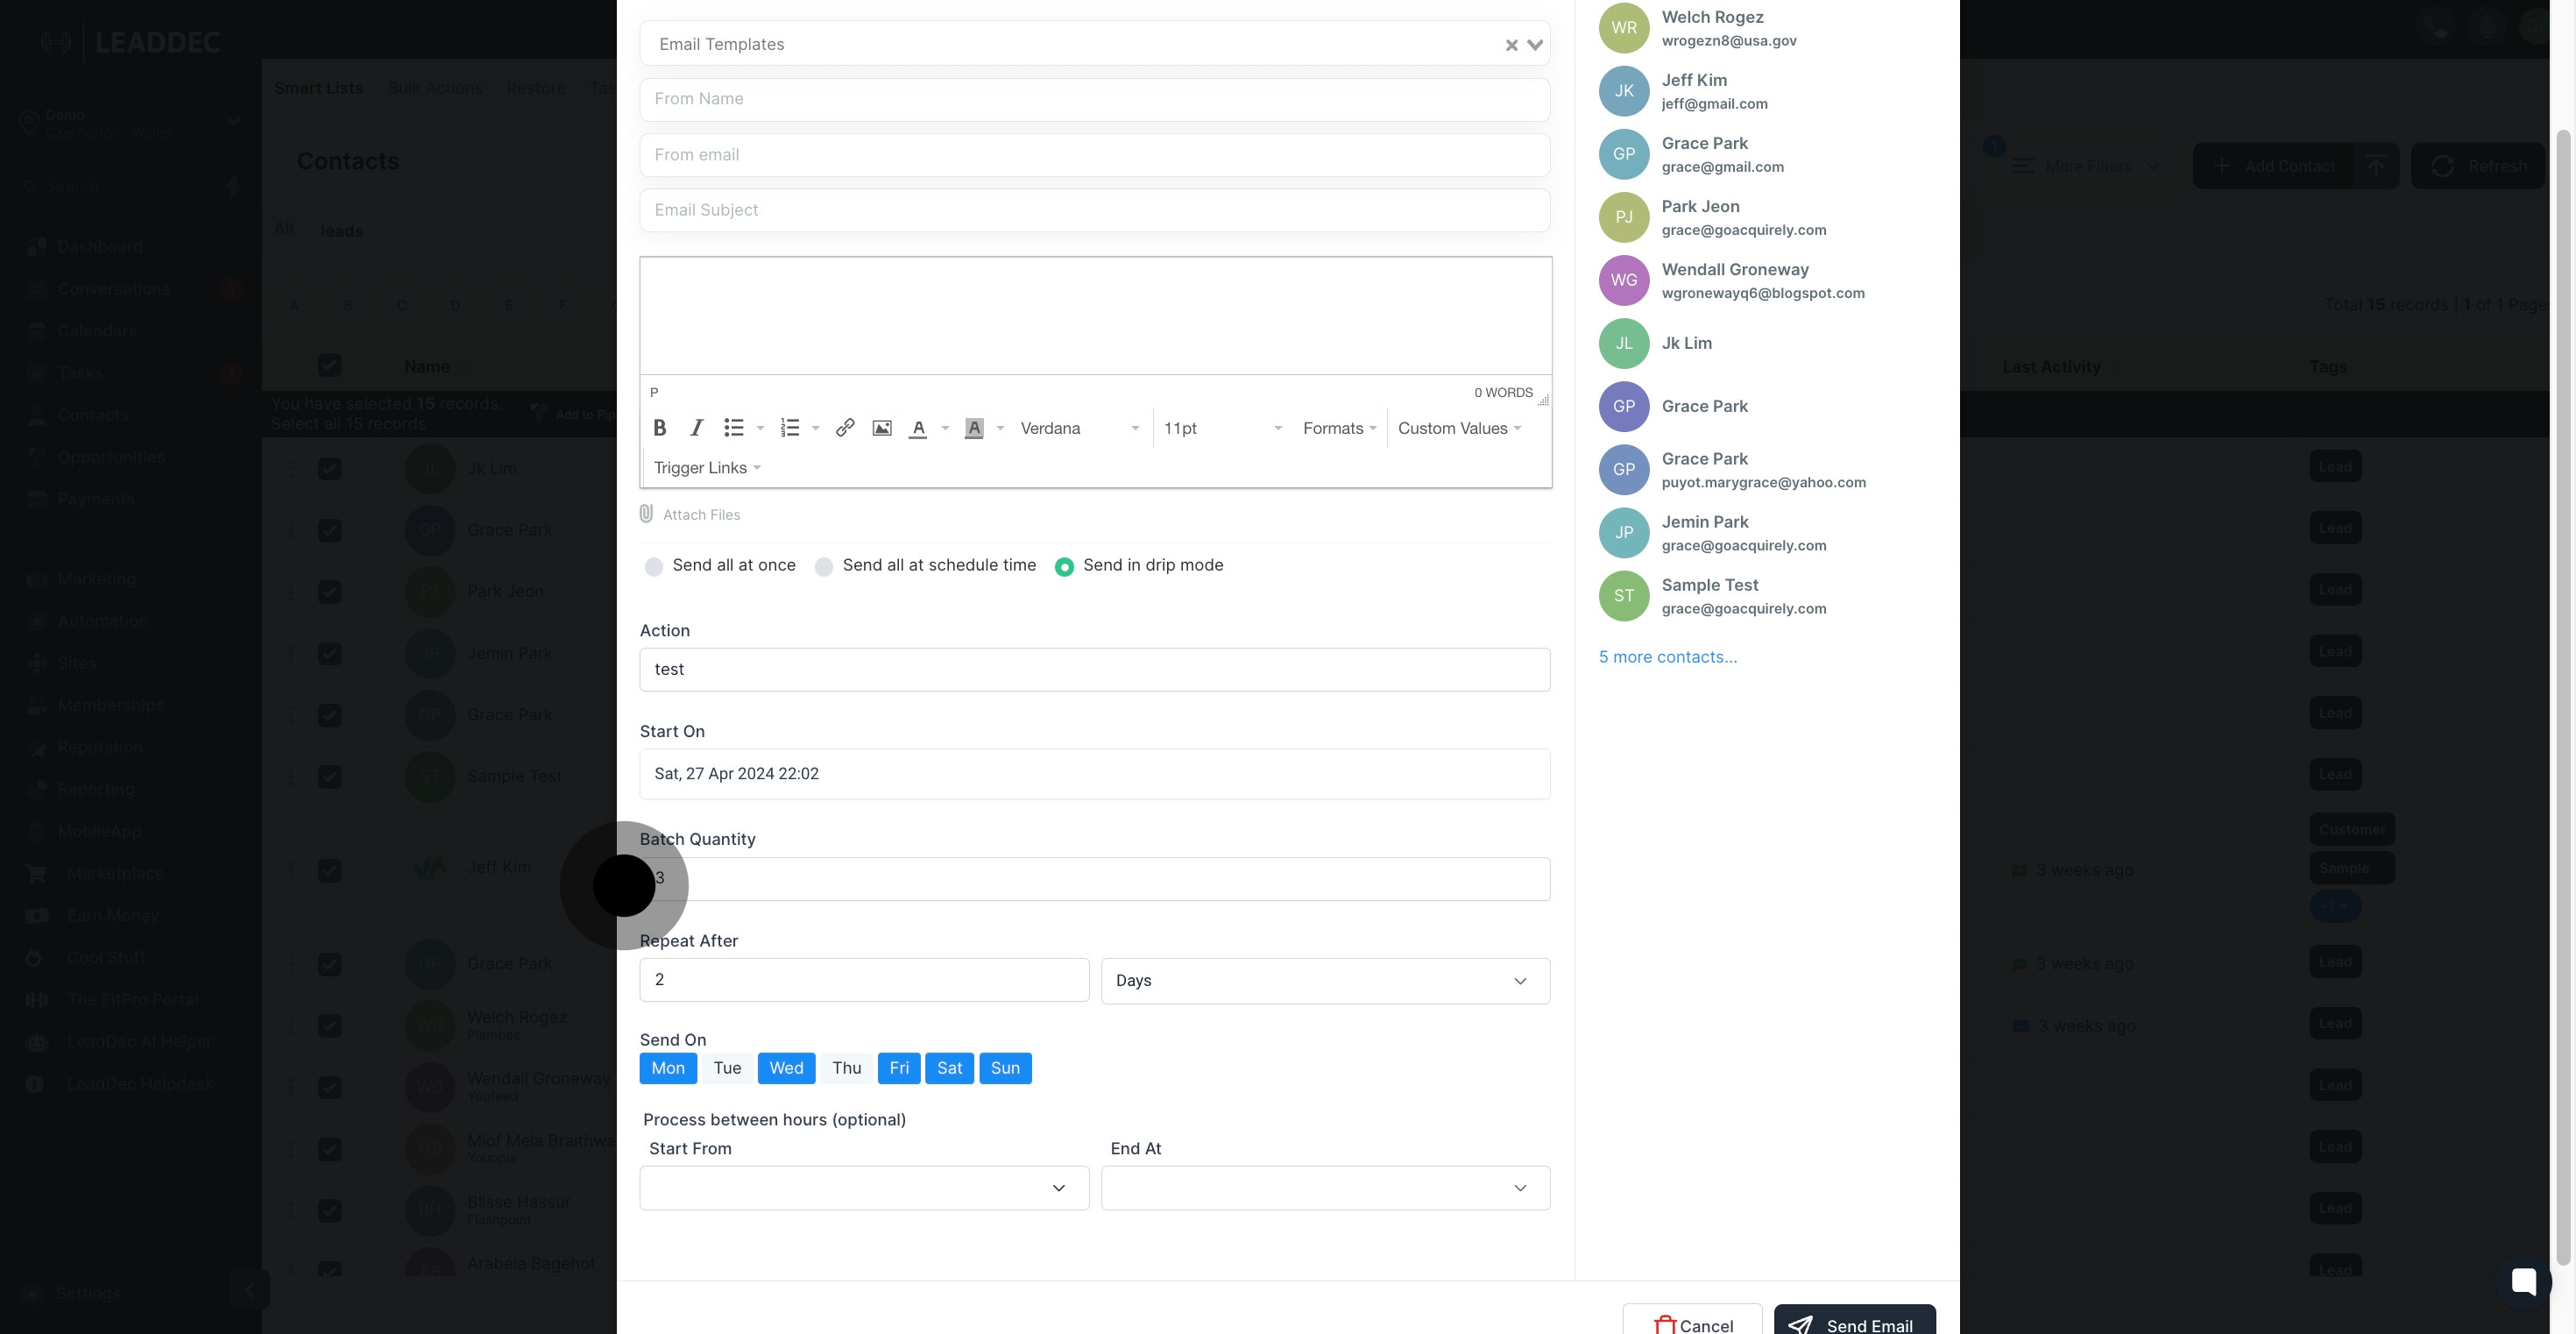Open the text color picker arrow
The image size is (2576, 1334).
(x=945, y=428)
